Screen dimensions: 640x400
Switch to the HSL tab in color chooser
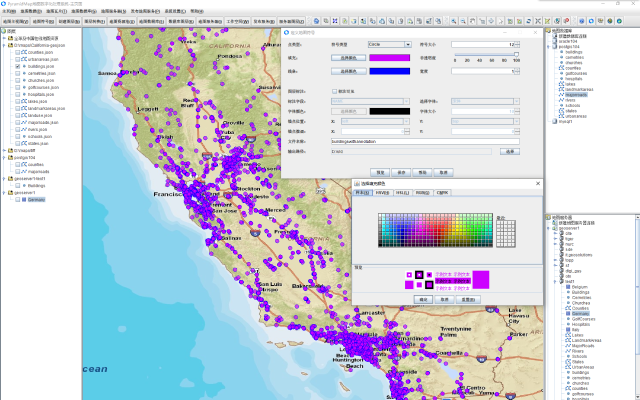[402, 193]
